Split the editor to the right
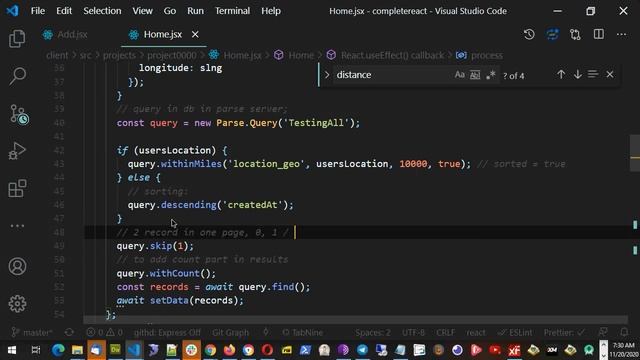640x360 pixels. [598, 34]
